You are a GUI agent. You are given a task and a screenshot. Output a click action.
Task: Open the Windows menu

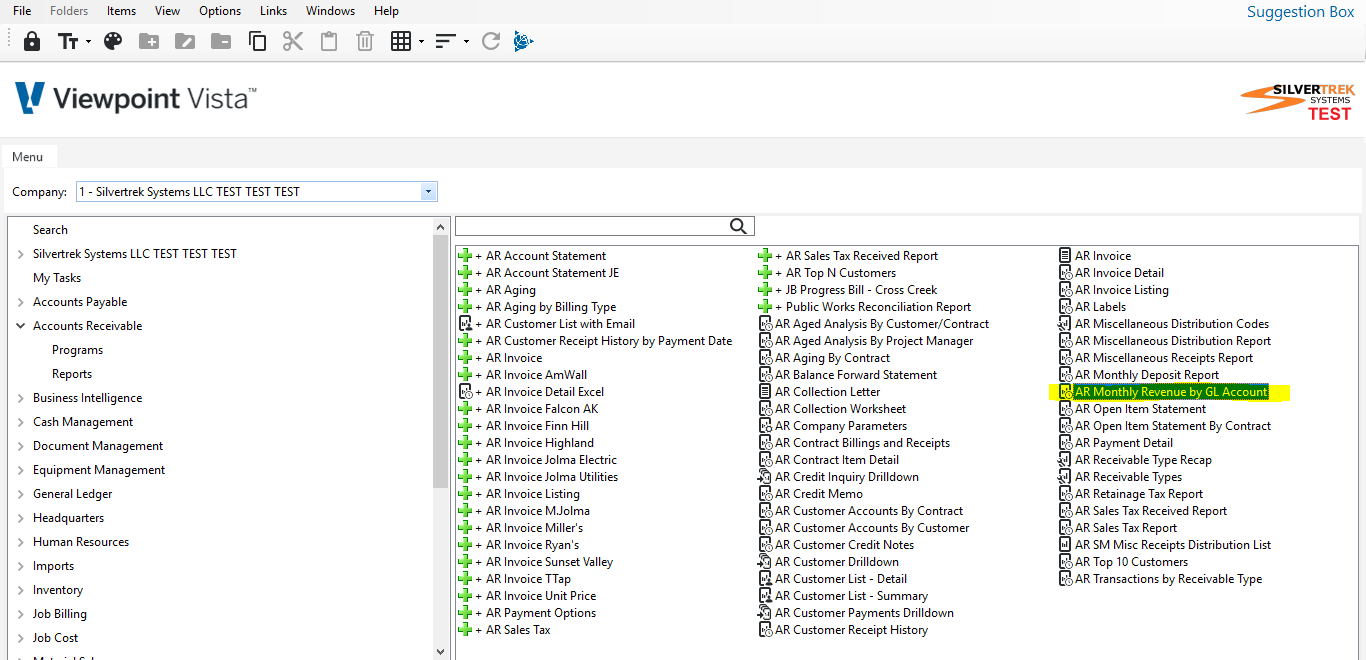point(330,11)
